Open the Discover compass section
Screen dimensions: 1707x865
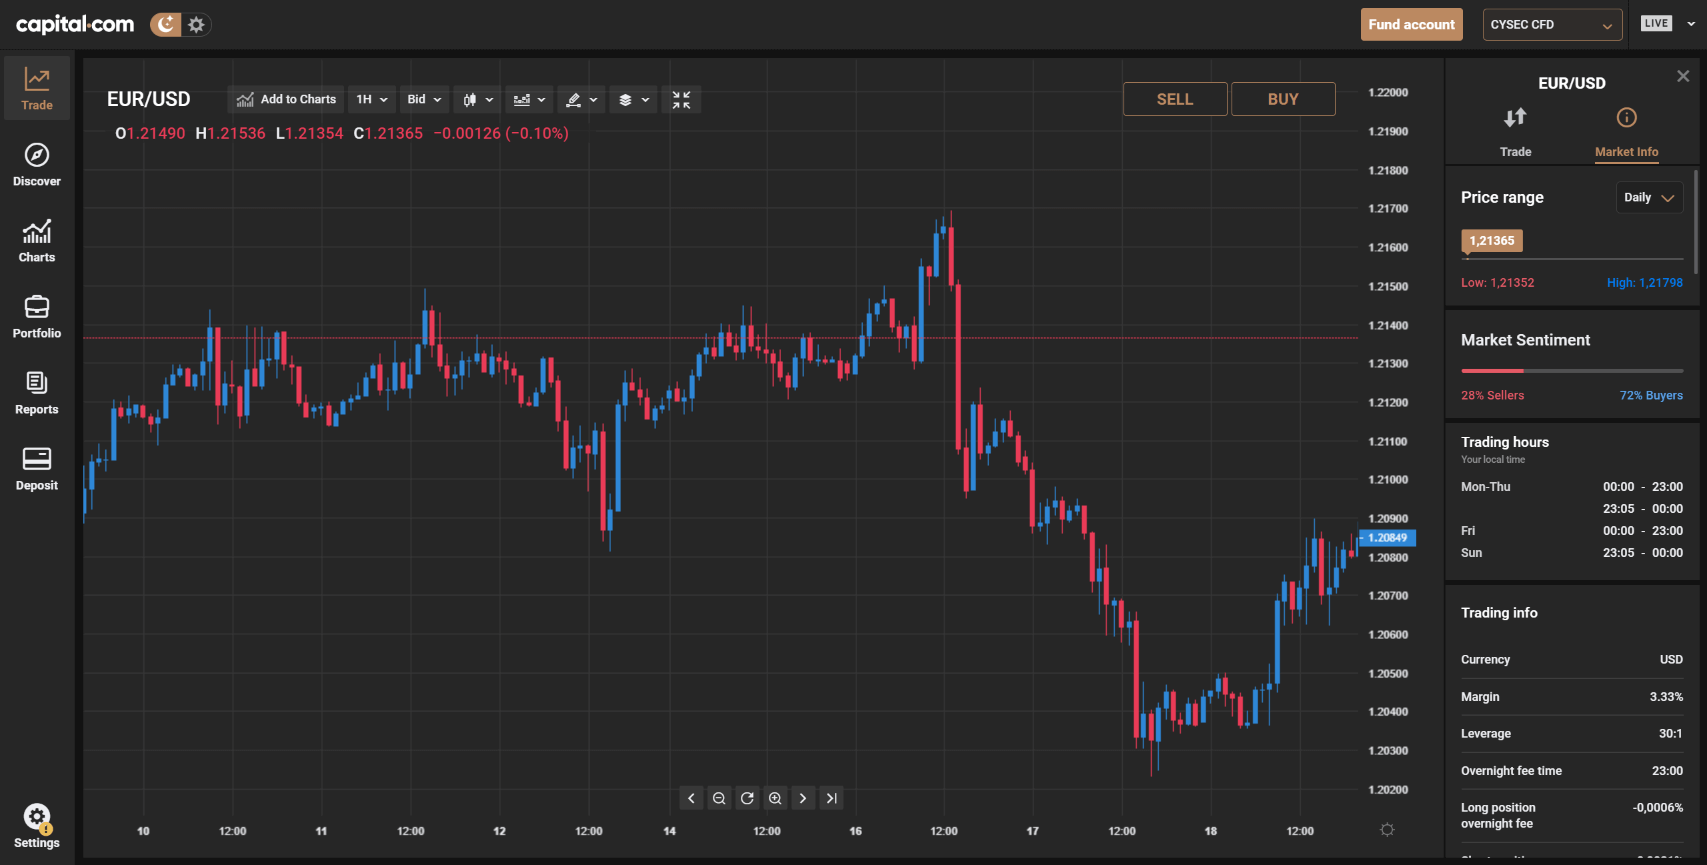pos(37,165)
